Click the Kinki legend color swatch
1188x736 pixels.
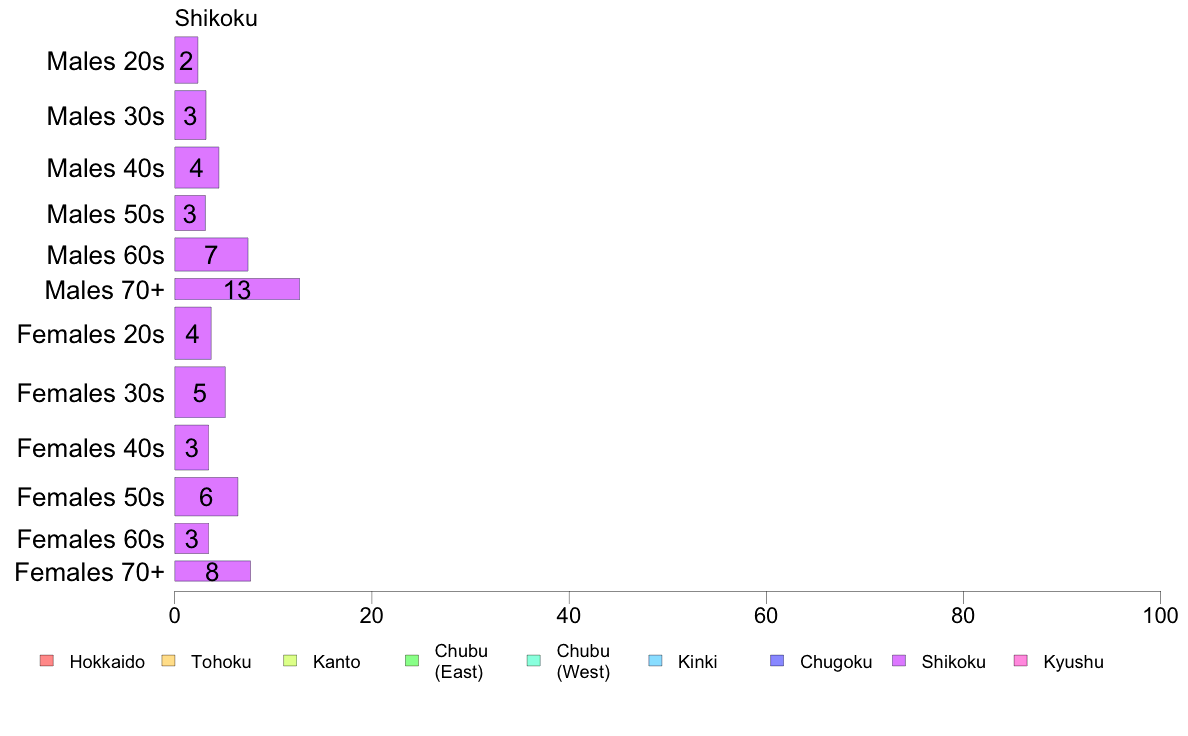pyautogui.click(x=655, y=661)
